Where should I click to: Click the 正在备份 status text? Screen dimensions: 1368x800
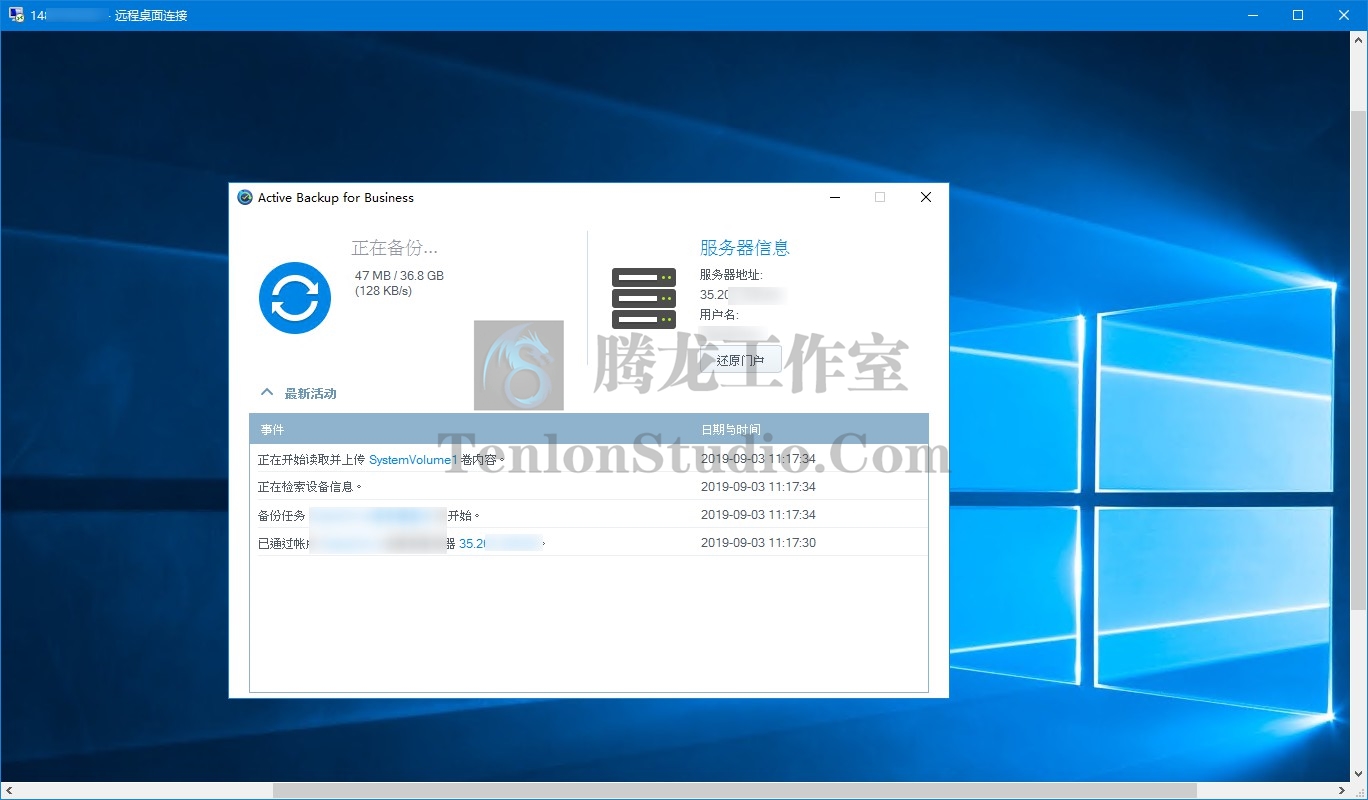[x=394, y=248]
